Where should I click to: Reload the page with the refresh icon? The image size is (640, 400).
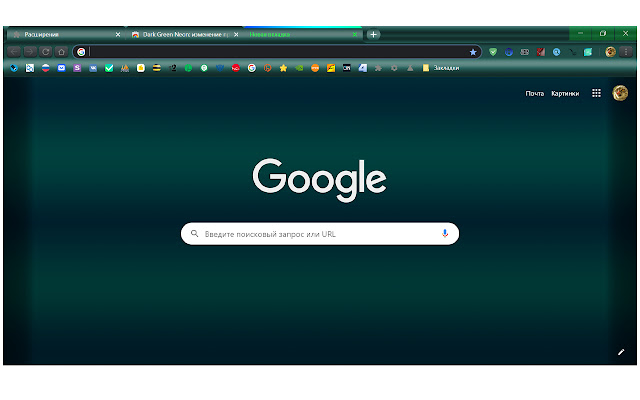[x=45, y=52]
